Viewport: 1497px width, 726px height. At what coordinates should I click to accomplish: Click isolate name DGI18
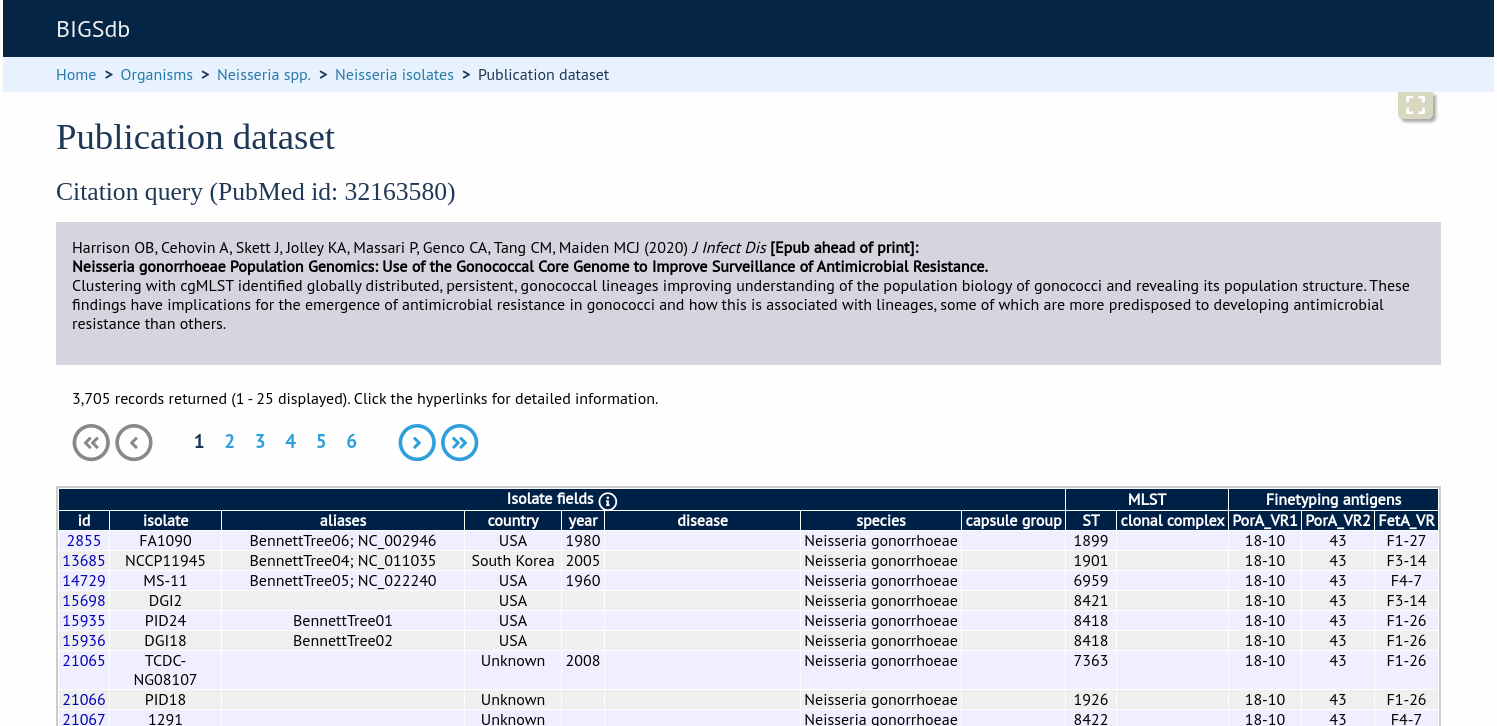point(166,641)
